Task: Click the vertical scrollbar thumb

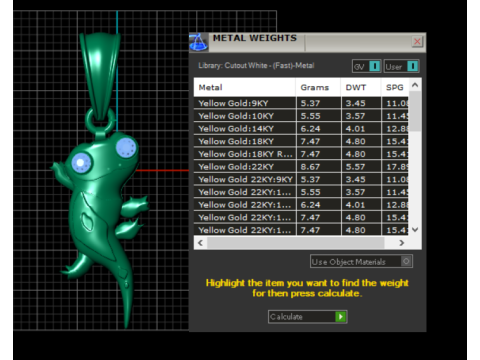Action: [x=415, y=111]
